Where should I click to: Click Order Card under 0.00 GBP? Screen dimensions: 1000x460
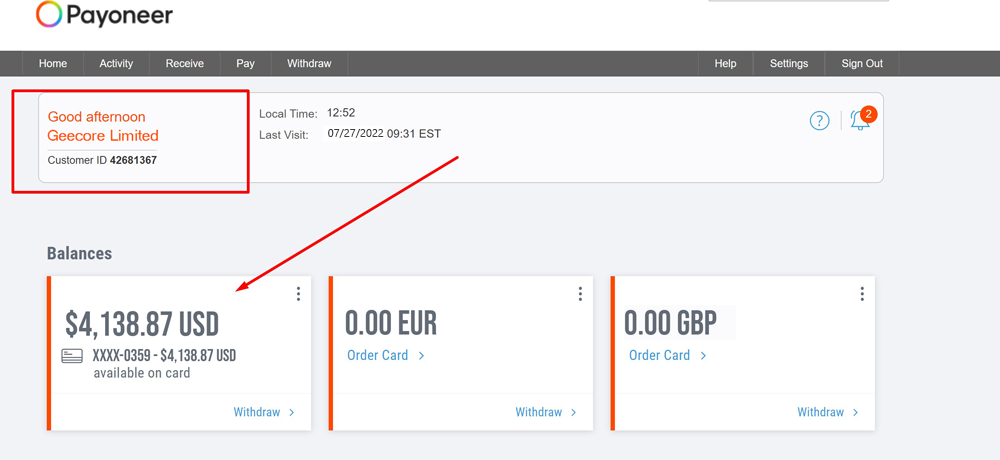pyautogui.click(x=668, y=355)
